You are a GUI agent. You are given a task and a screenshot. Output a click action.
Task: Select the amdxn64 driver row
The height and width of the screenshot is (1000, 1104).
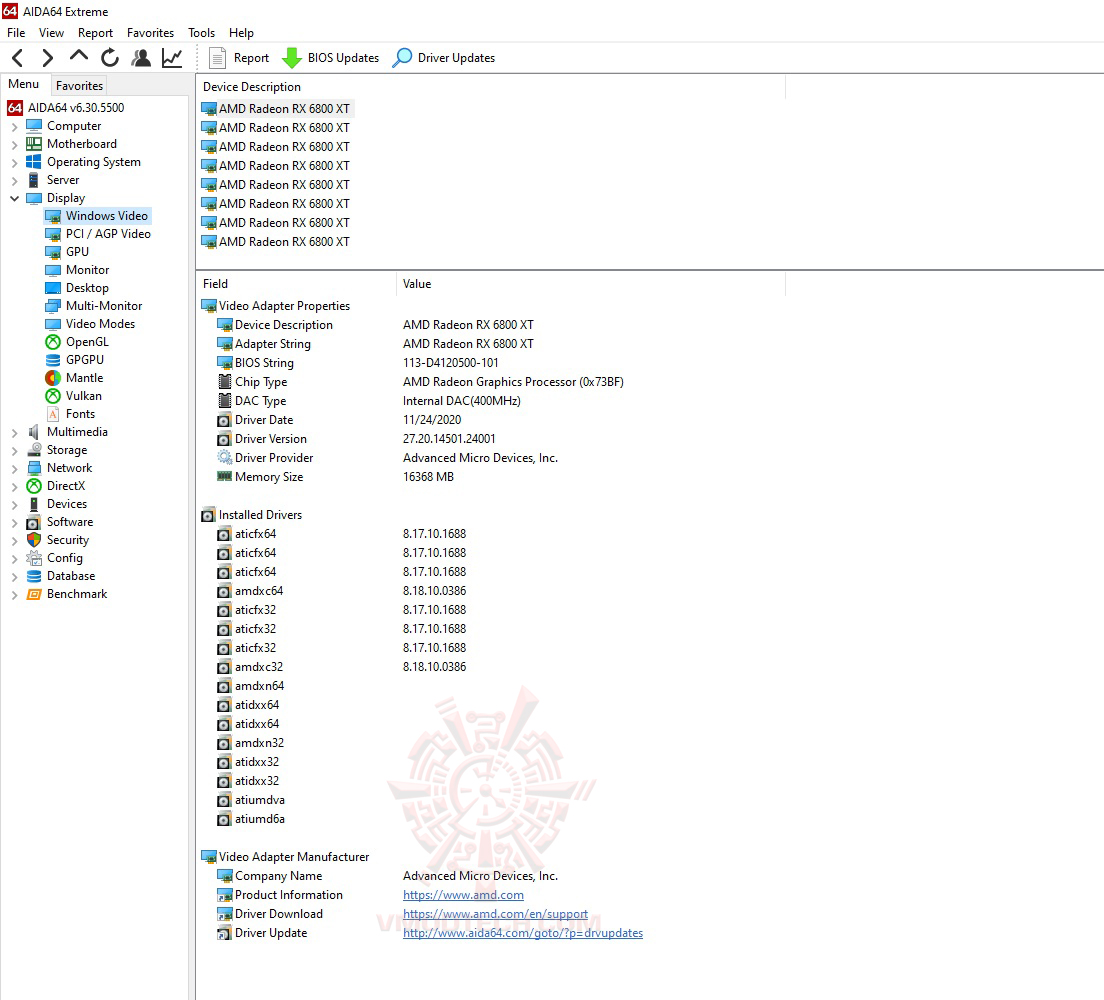(x=493, y=686)
